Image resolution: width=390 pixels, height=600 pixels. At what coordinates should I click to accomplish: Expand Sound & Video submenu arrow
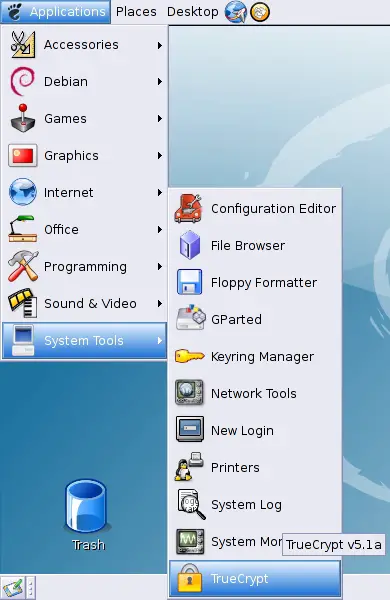coord(160,303)
